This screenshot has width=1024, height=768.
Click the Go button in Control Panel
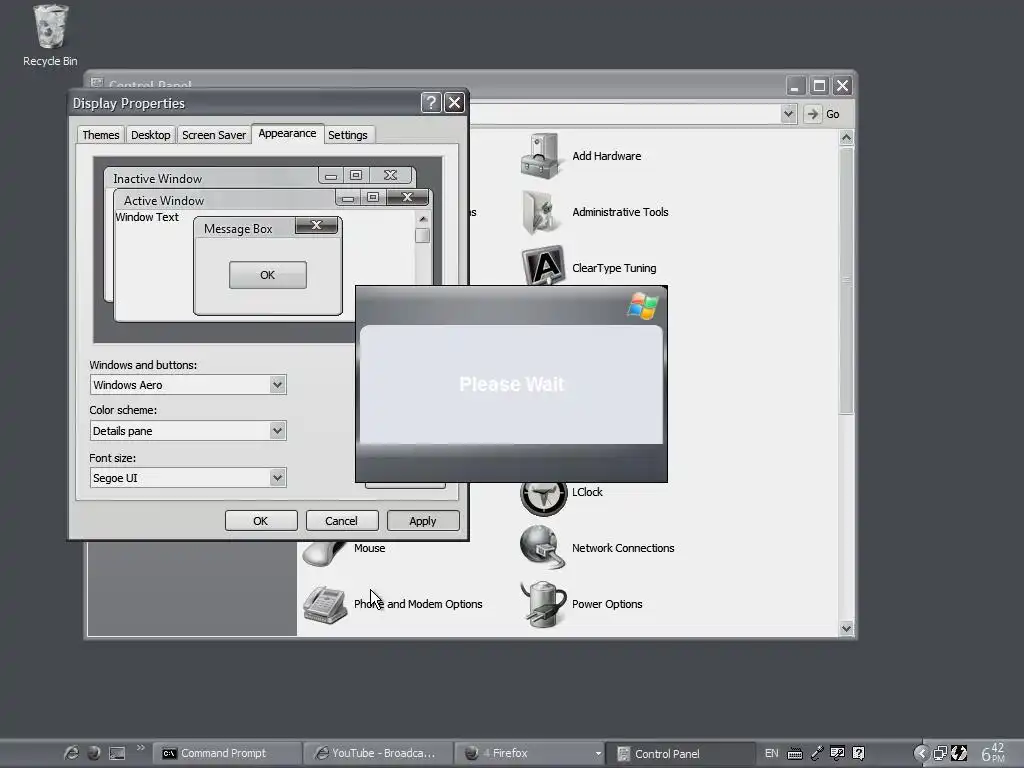coord(822,114)
